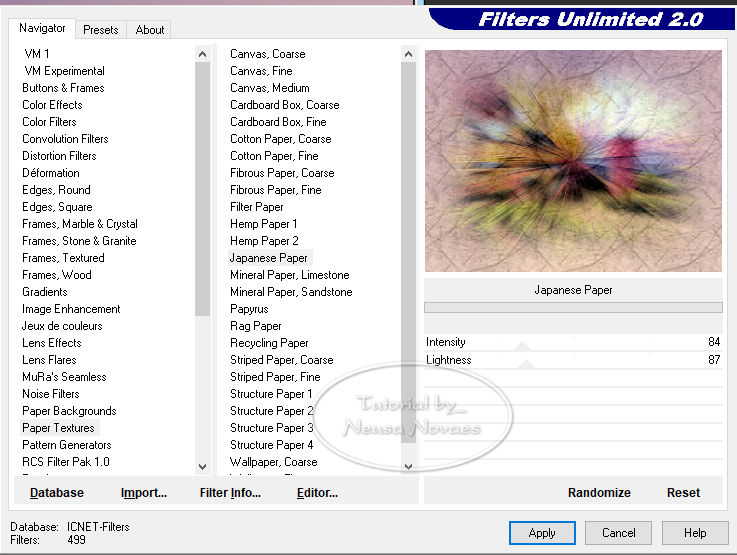The height and width of the screenshot is (555, 737).
Task: Choose Distortion Filters category
Action: [59, 156]
